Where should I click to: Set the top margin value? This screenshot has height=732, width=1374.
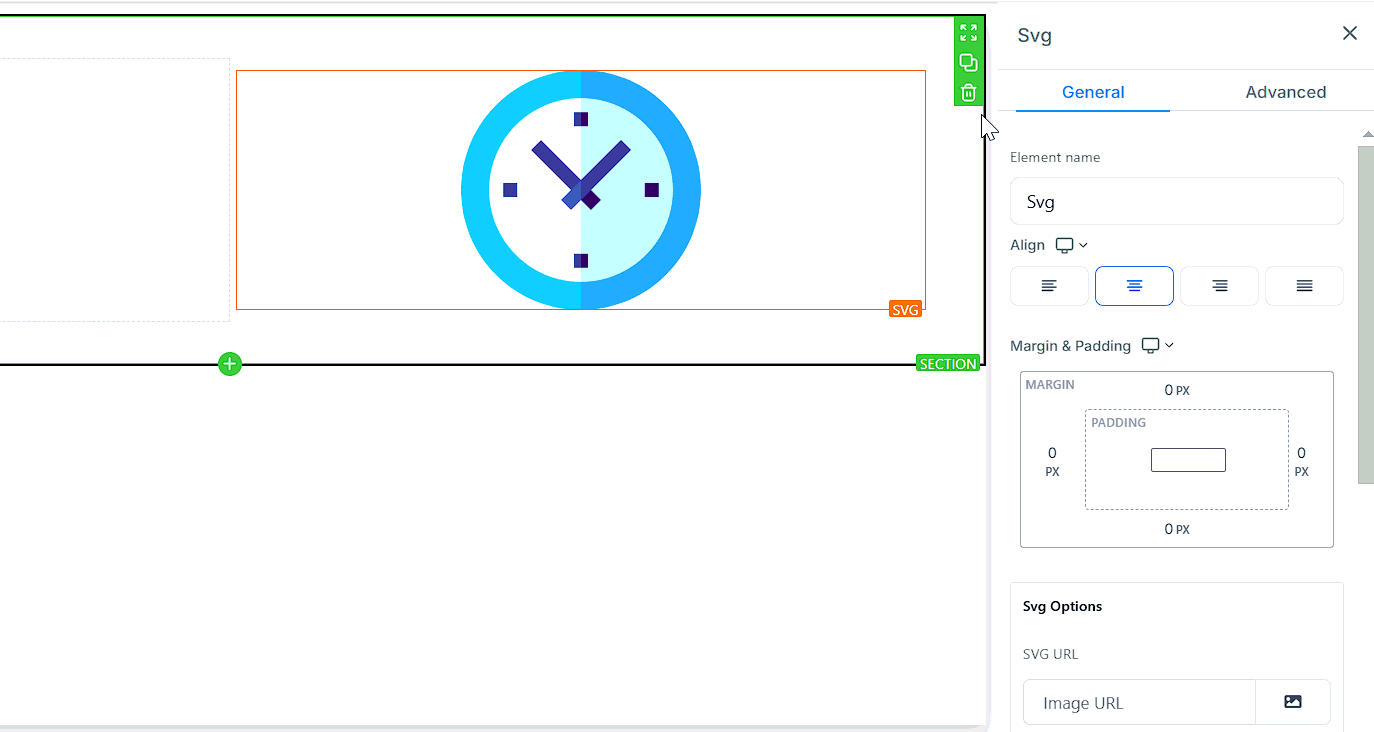click(x=1177, y=390)
